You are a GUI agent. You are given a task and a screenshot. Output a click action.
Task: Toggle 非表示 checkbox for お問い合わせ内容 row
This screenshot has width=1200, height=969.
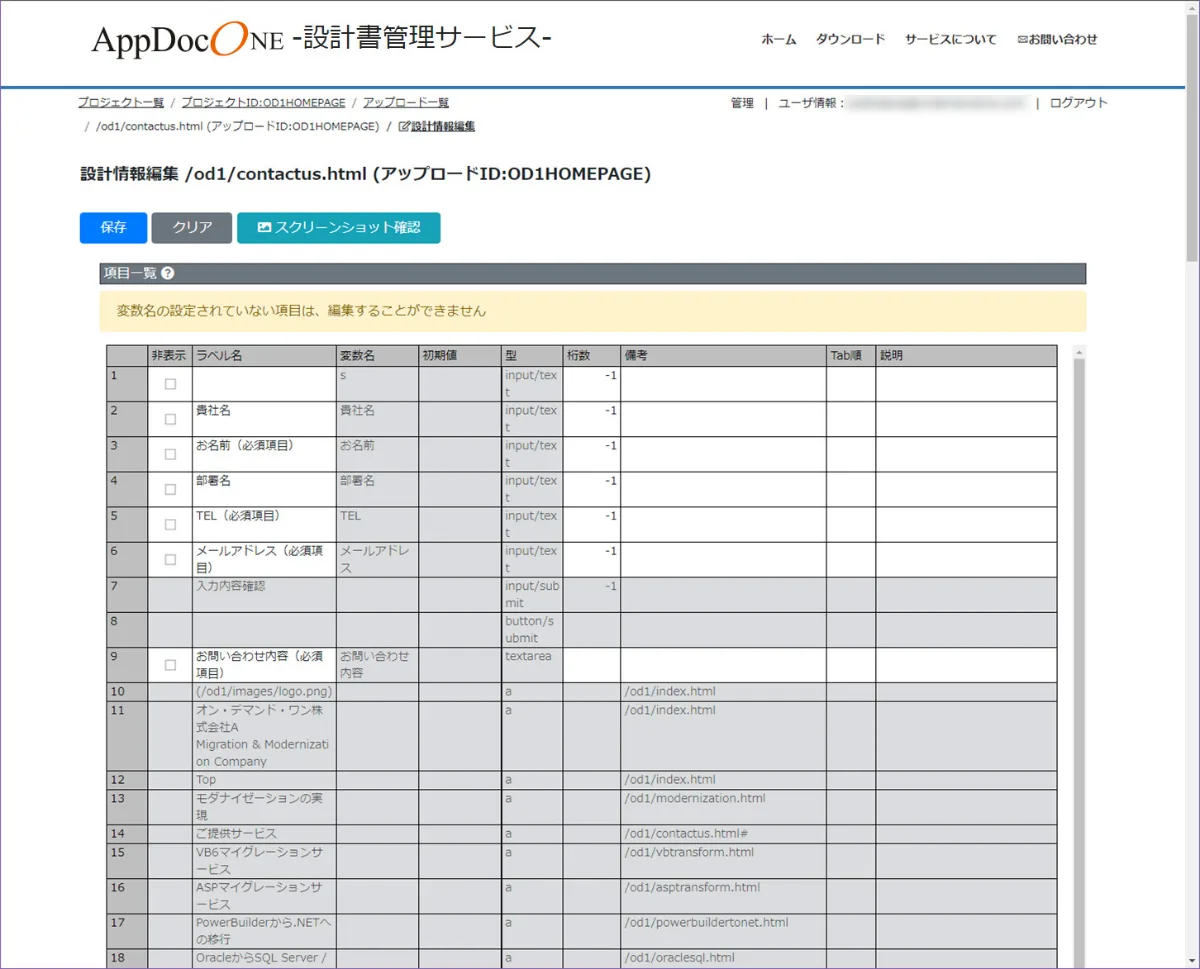(x=170, y=665)
